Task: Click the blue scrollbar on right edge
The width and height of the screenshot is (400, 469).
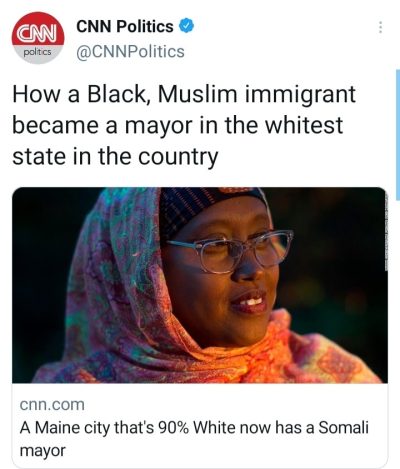Action: (x=398, y=134)
